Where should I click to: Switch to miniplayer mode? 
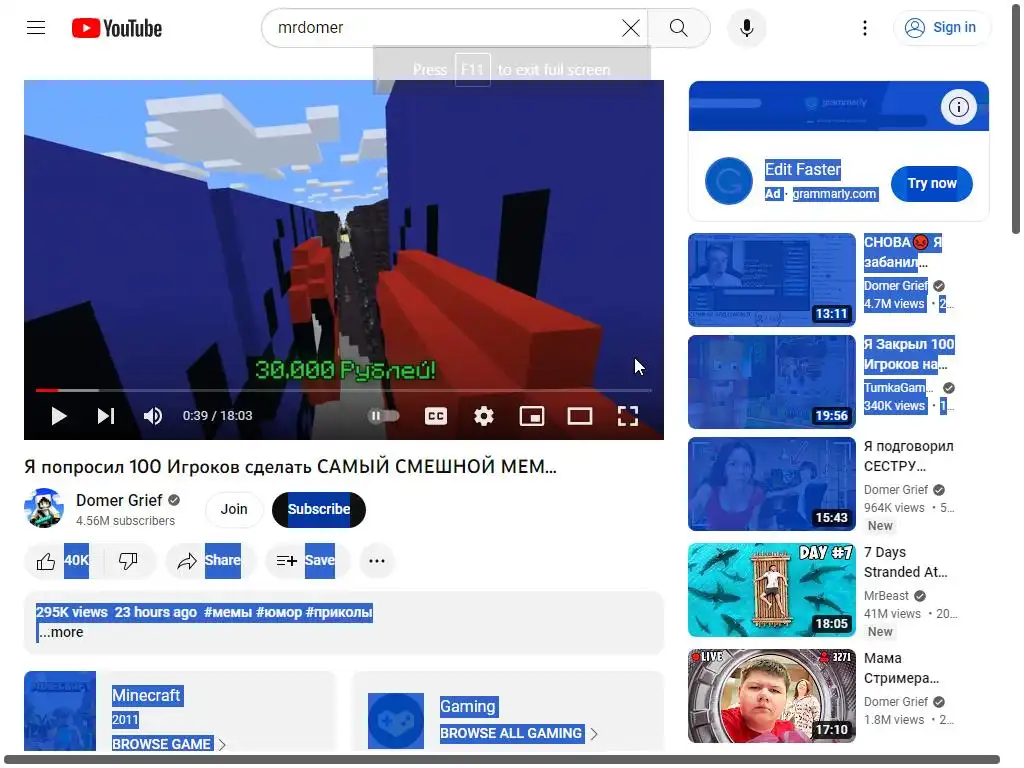coord(532,416)
